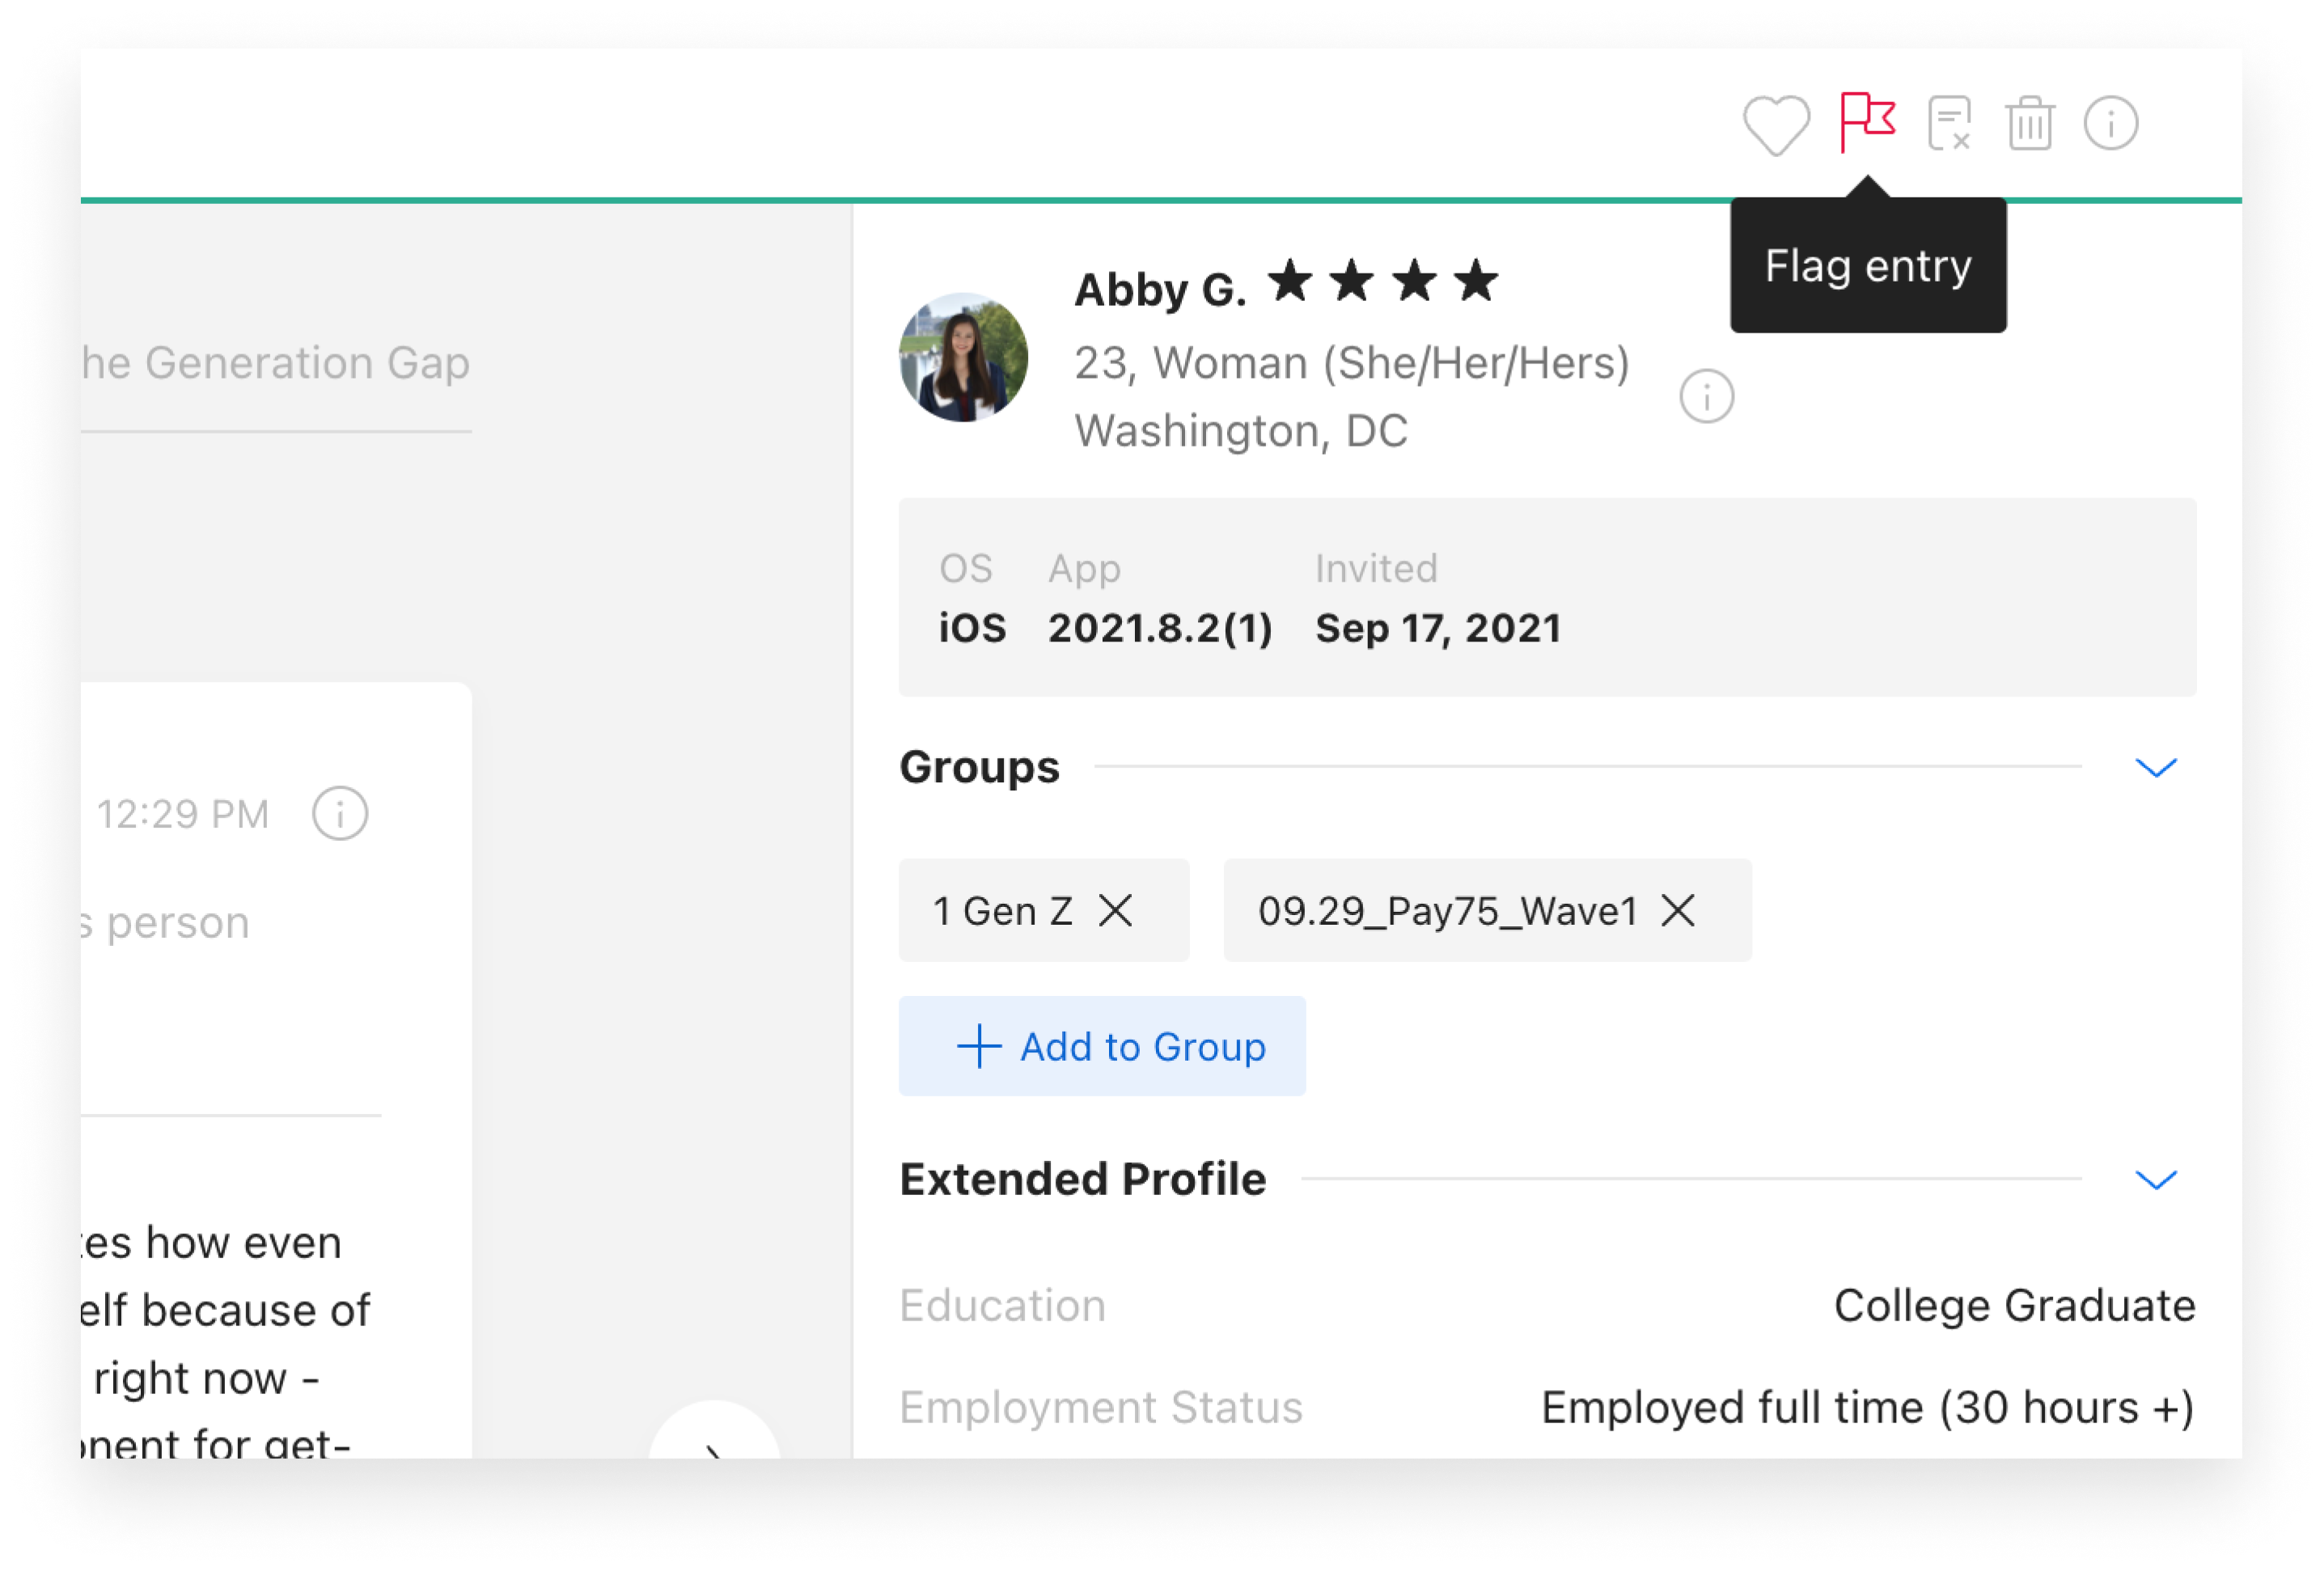Collapse the Extended Profile section chevron
Viewport: 2324px width, 1572px height.
2156,1179
